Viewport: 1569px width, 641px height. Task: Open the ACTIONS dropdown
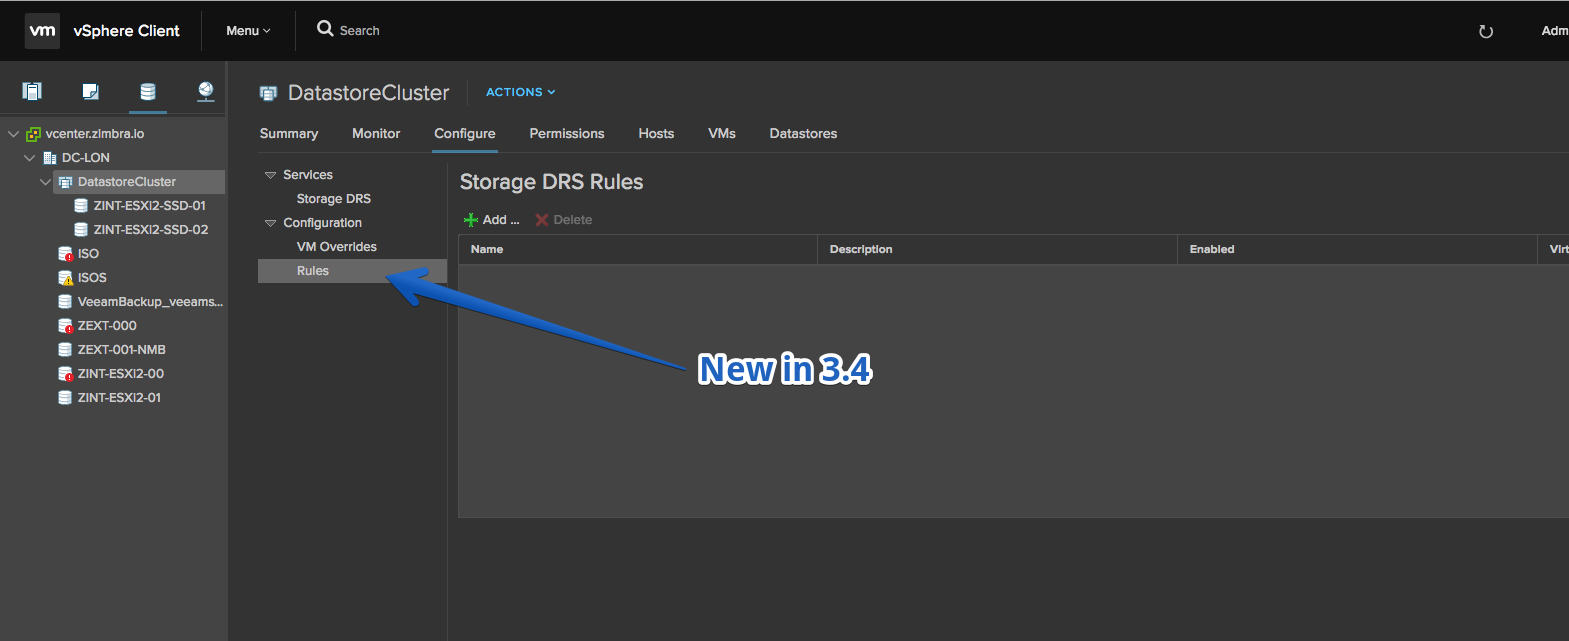[x=520, y=92]
